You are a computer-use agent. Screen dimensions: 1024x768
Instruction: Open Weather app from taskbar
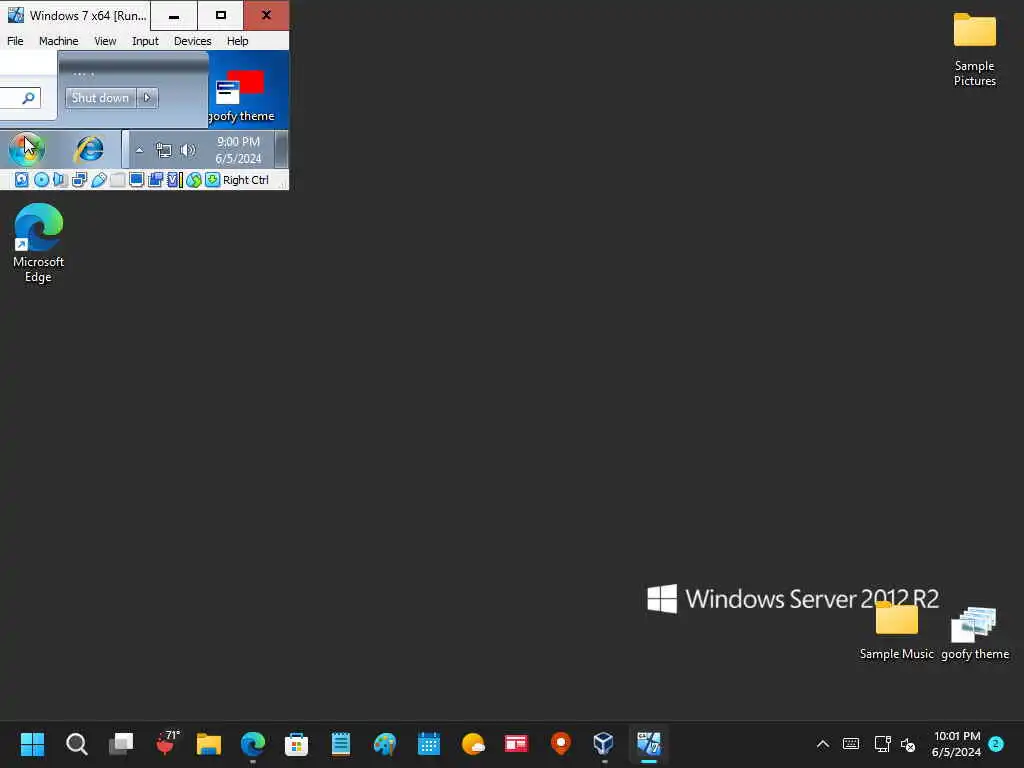[473, 744]
